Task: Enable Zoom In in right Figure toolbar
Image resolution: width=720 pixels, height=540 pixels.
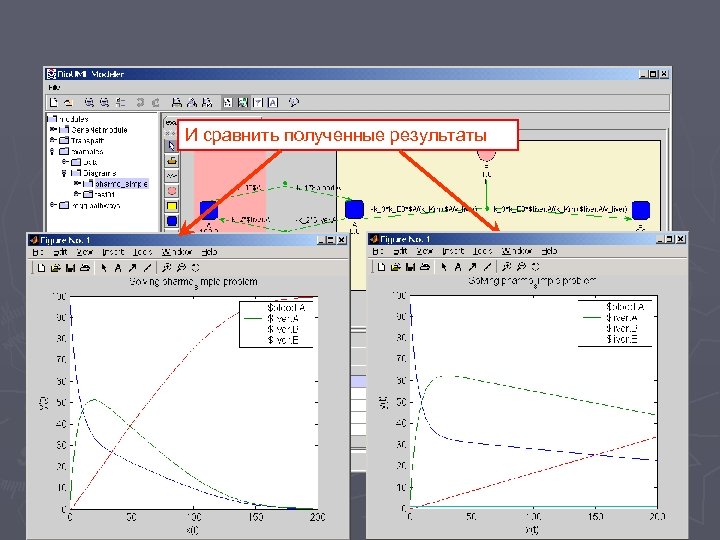Action: click(506, 267)
